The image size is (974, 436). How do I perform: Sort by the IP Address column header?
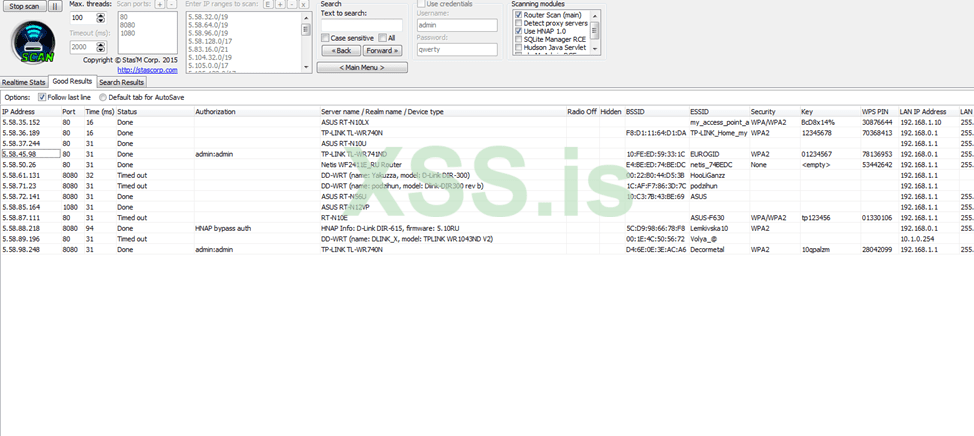tap(30, 112)
